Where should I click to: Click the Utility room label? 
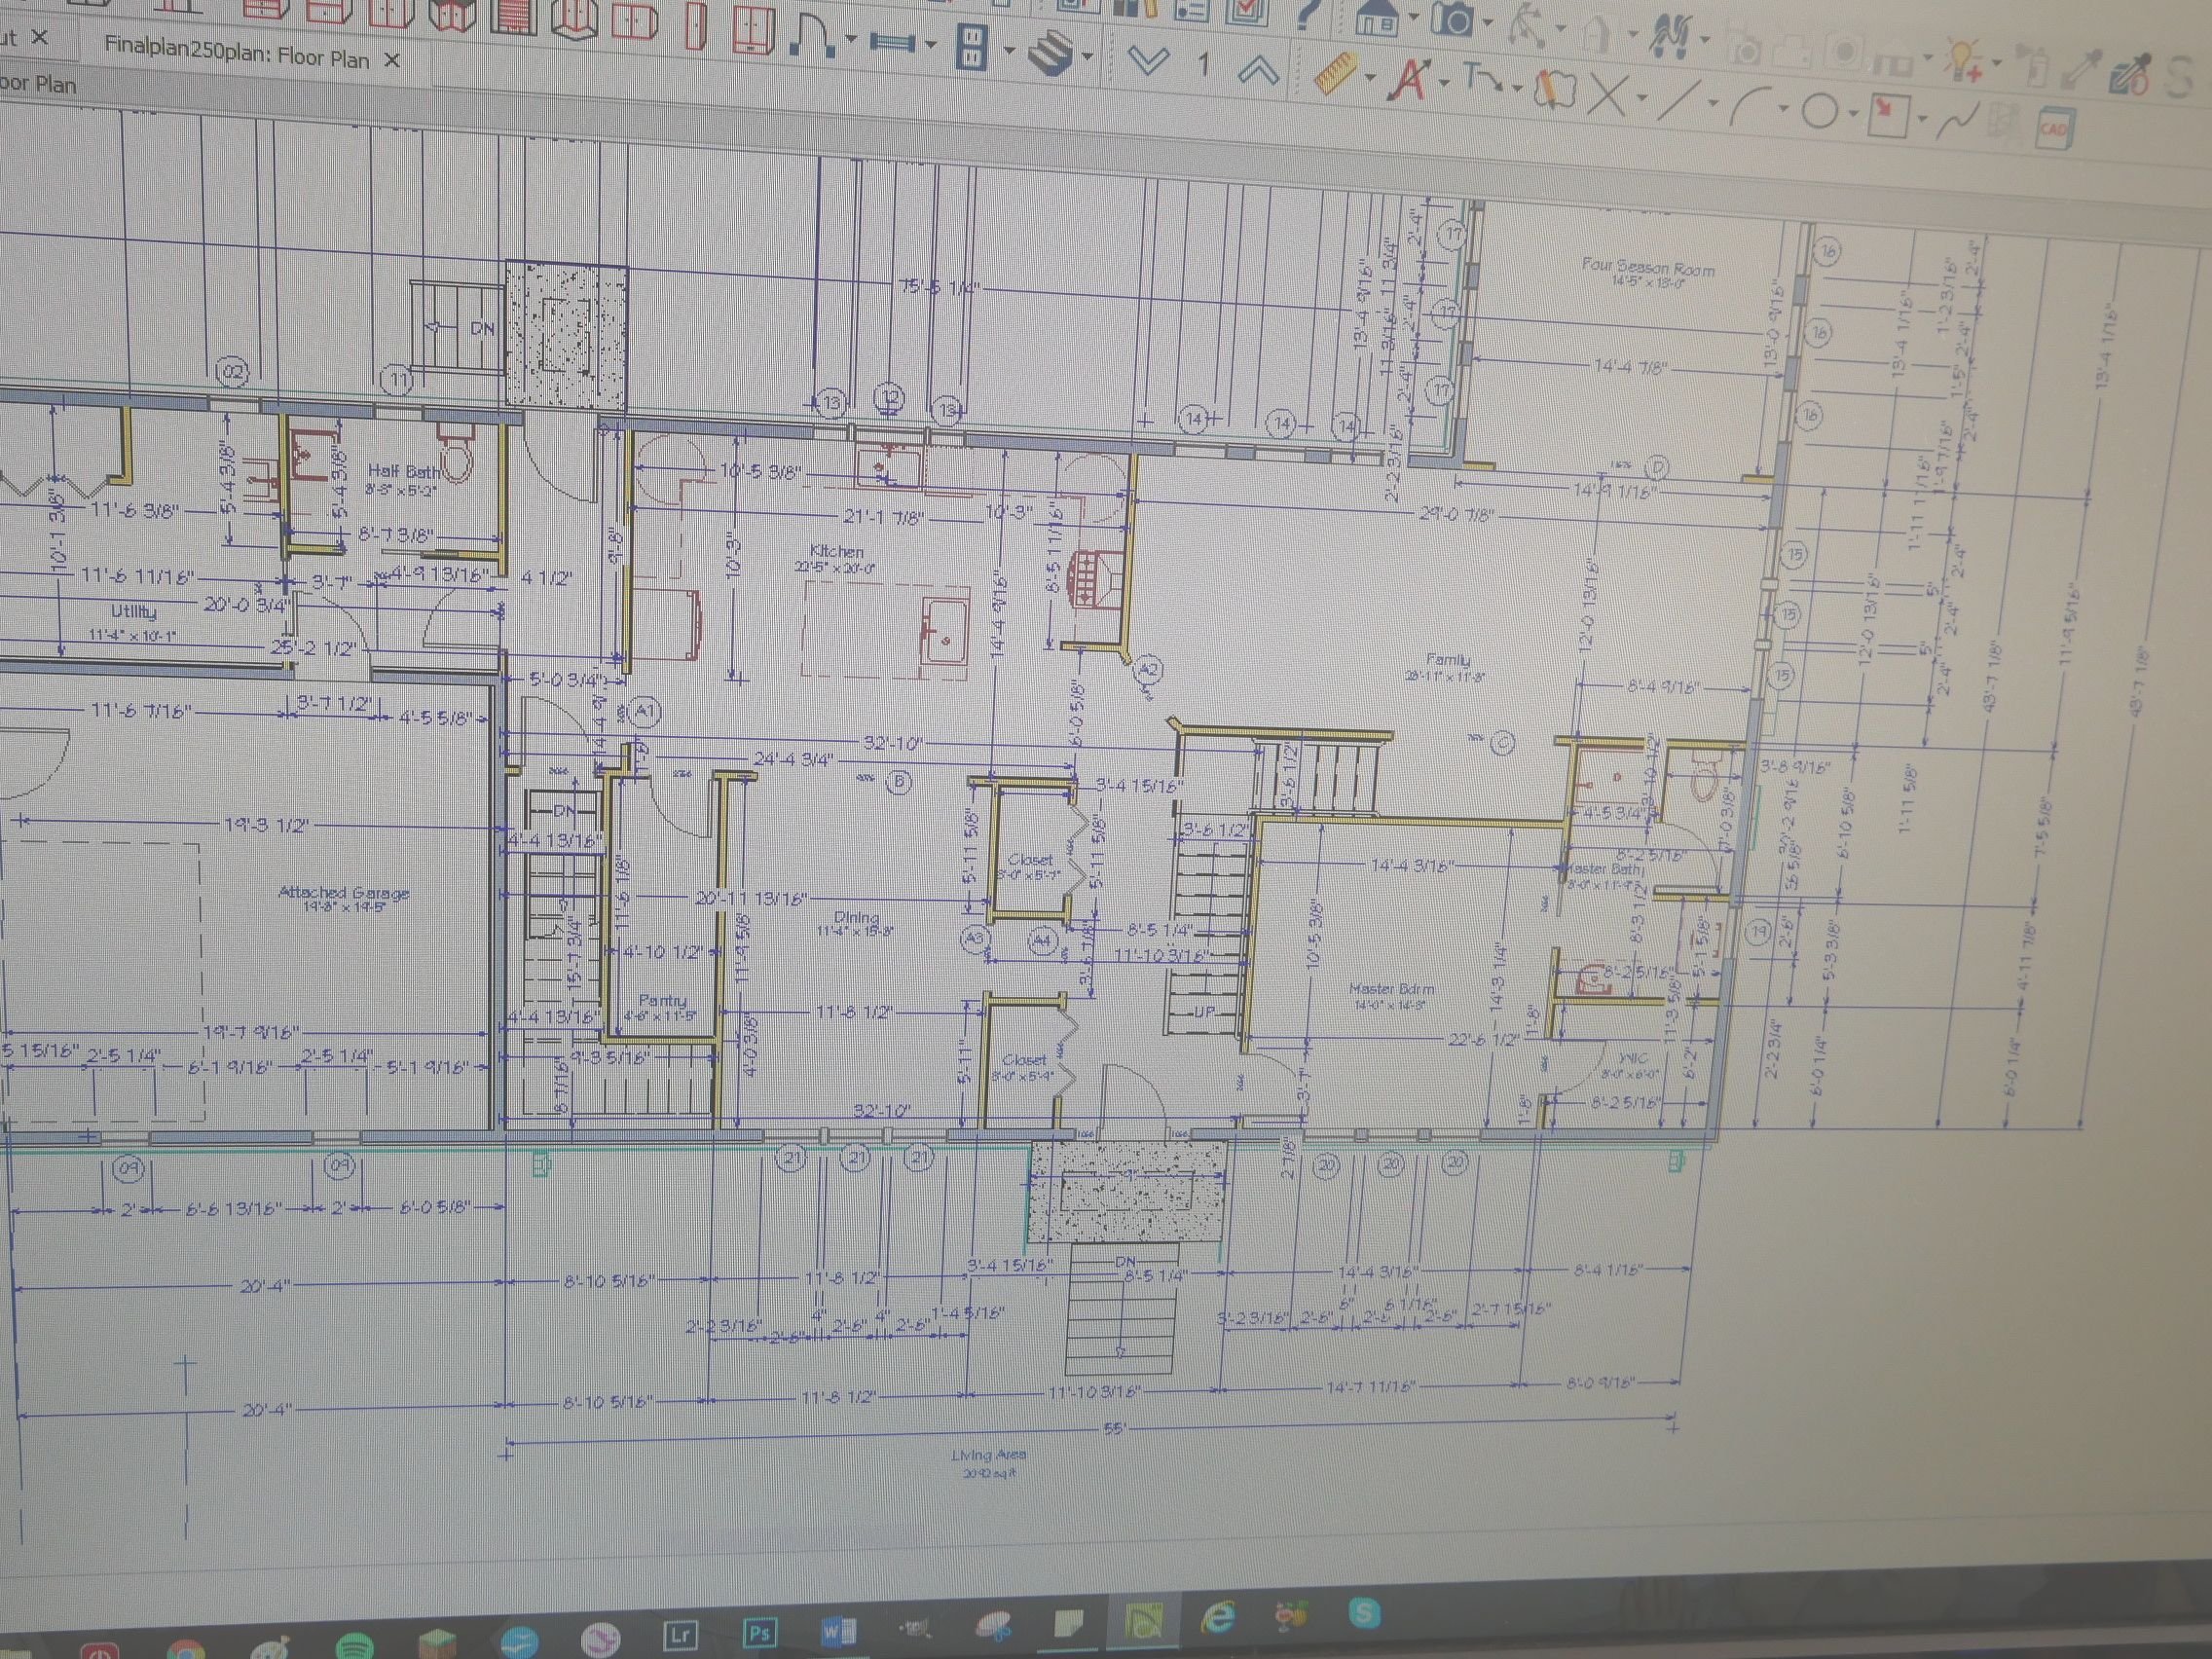(133, 611)
